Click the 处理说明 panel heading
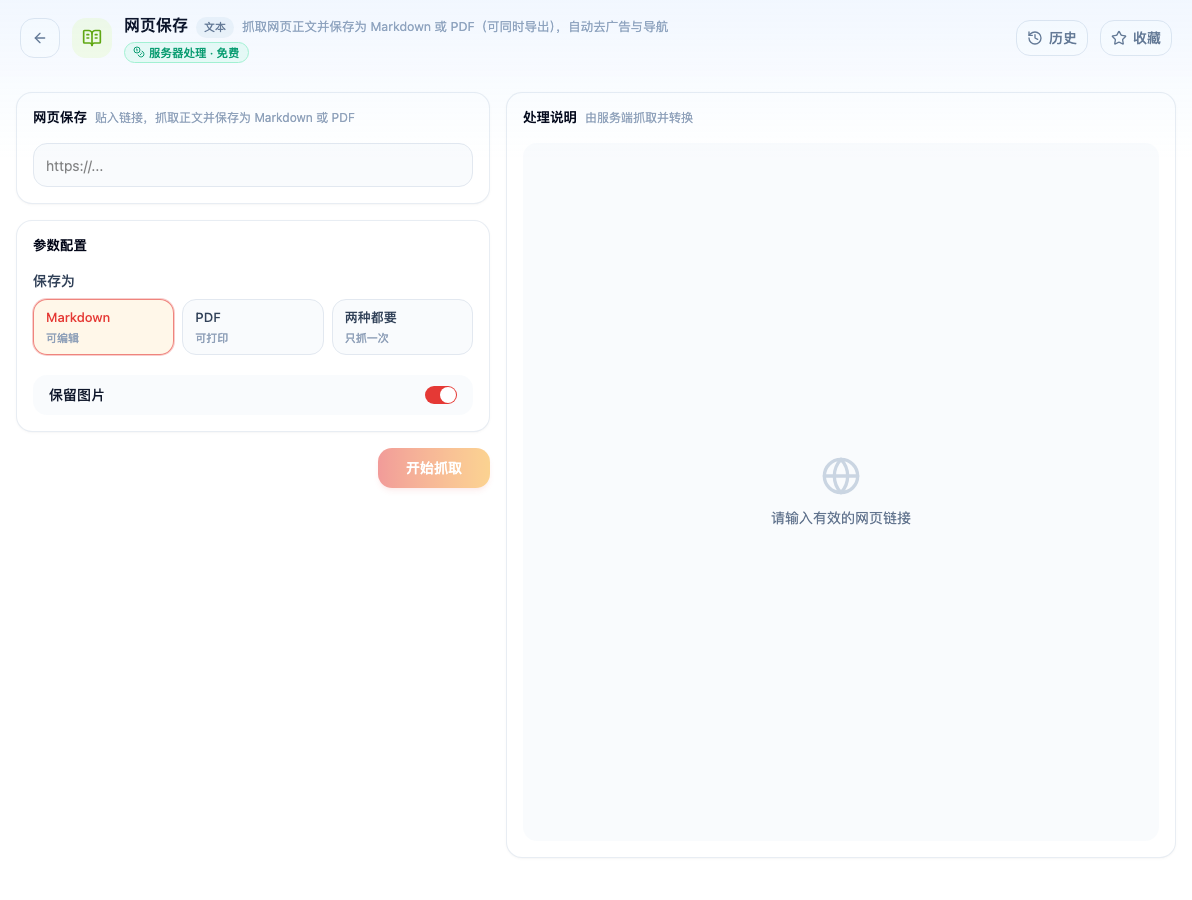This screenshot has height=900, width=1192. click(x=550, y=117)
